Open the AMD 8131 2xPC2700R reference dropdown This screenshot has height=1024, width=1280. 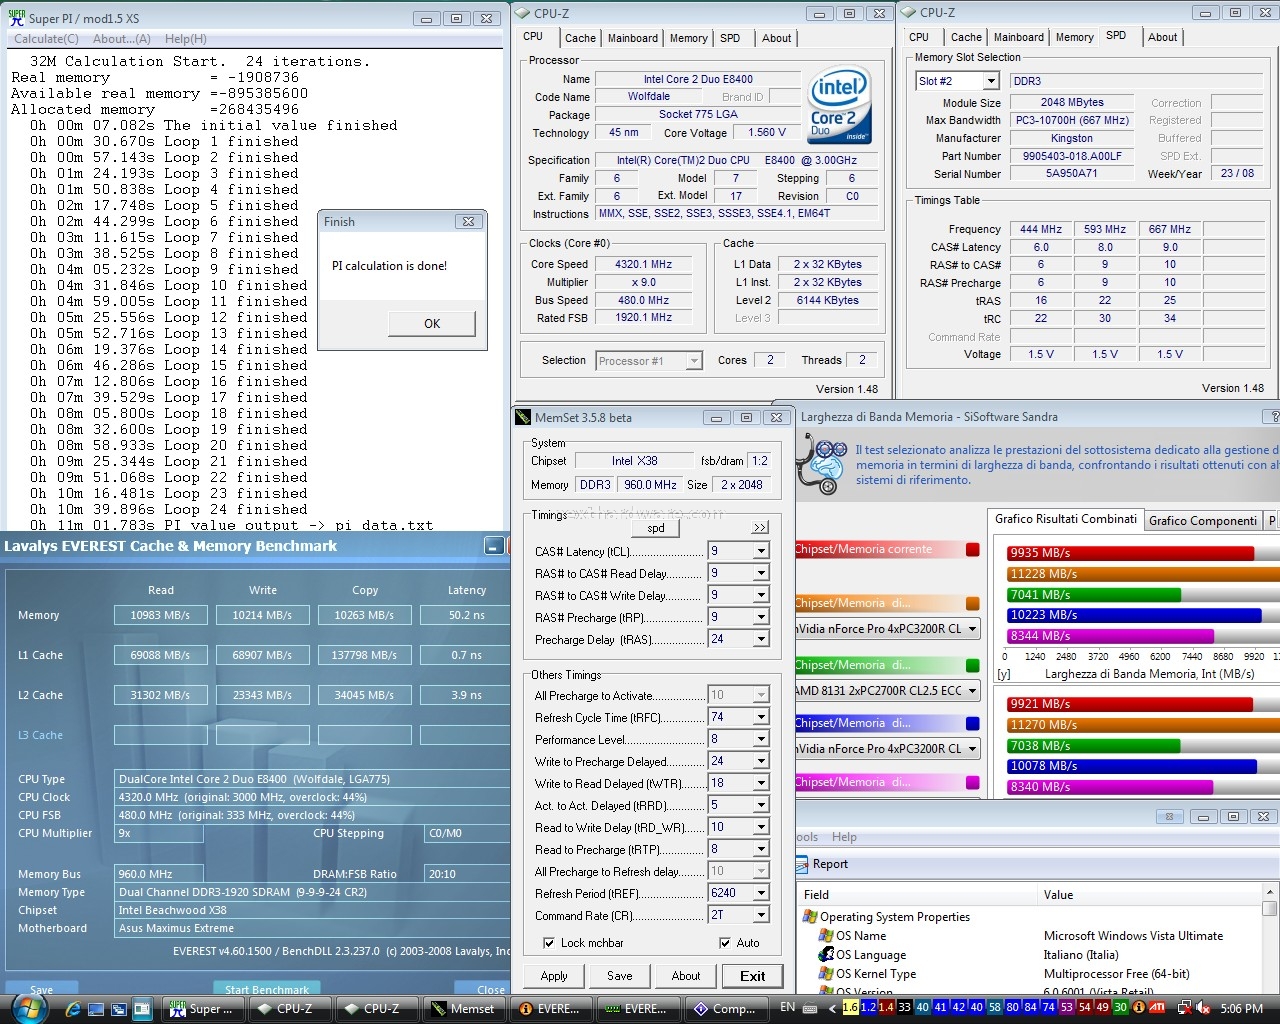[972, 690]
